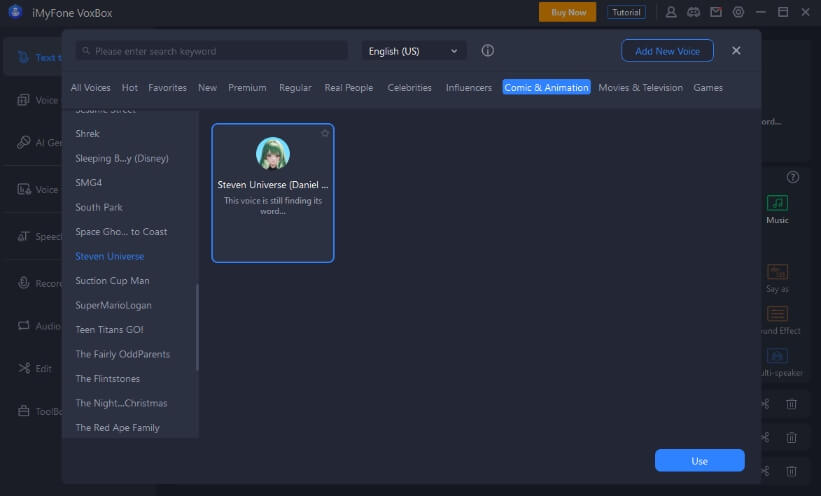
Task: Open the user account icon
Action: pyautogui.click(x=671, y=12)
